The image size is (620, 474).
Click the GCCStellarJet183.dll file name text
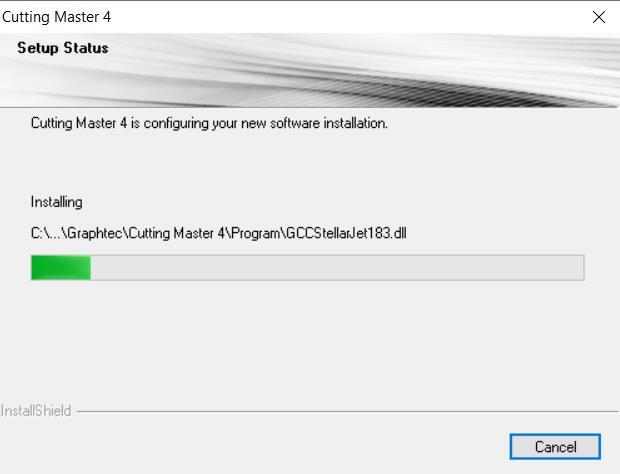[346, 233]
